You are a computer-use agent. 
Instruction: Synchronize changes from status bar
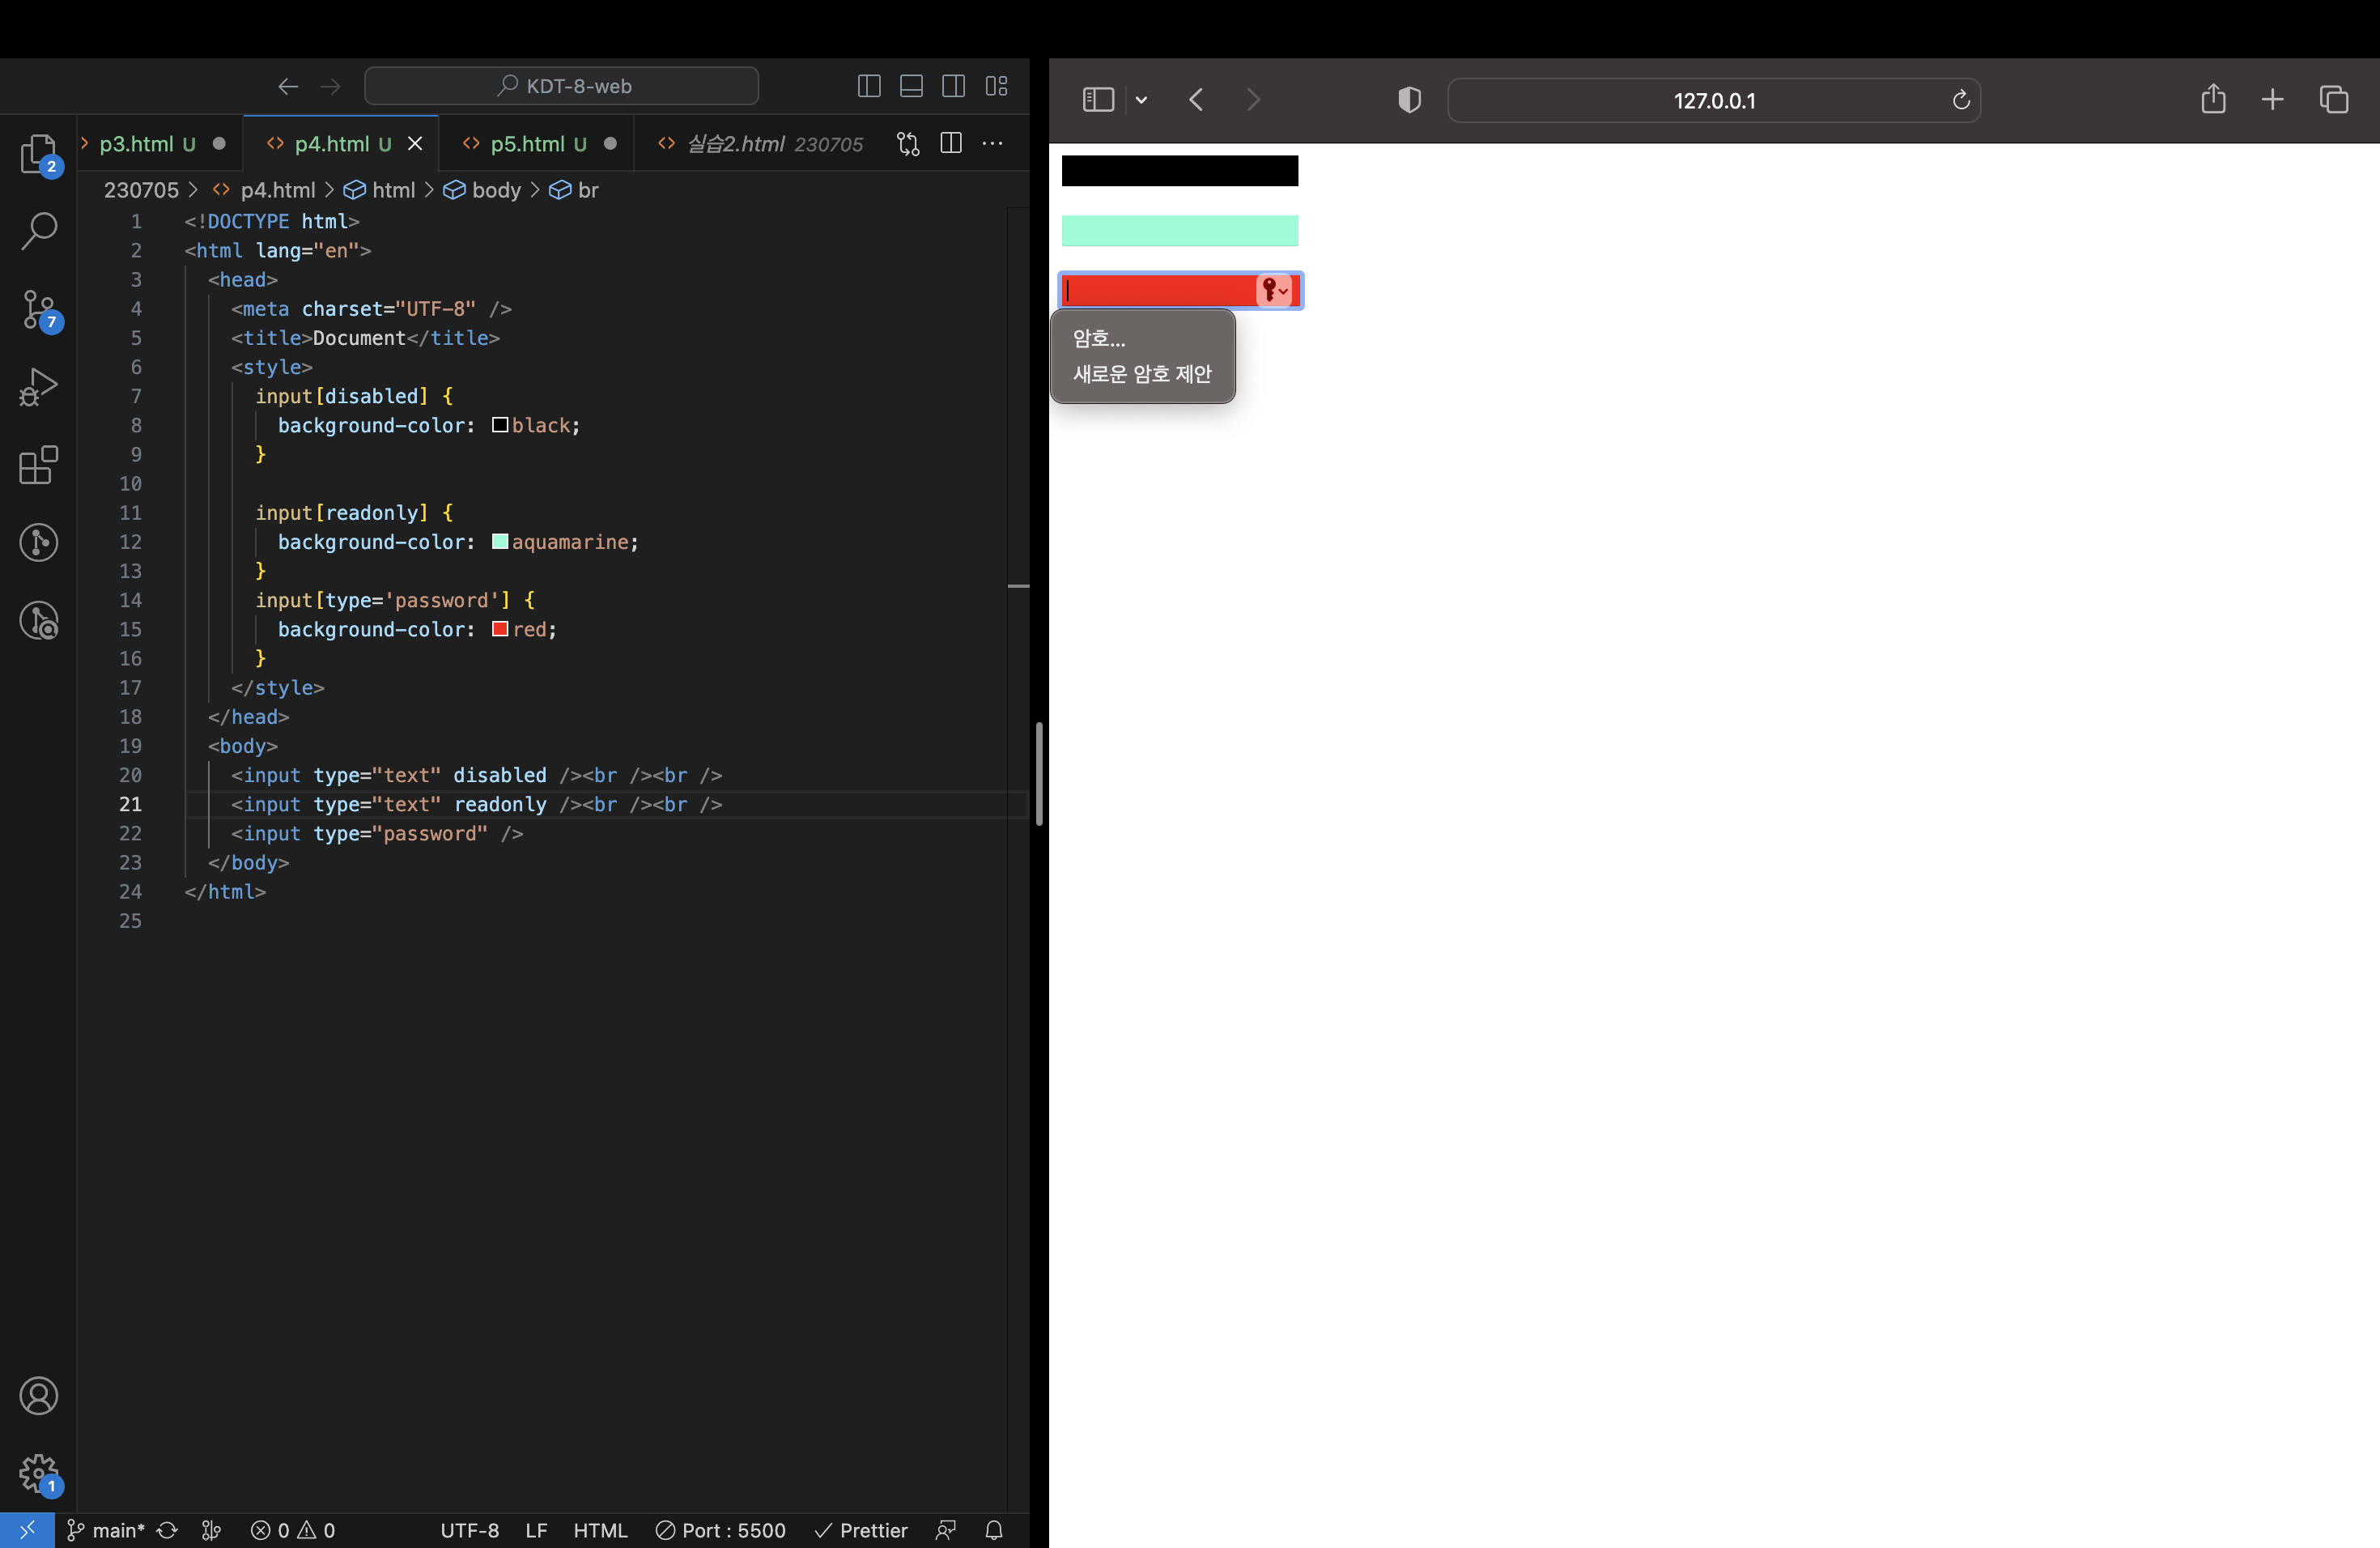click(167, 1530)
